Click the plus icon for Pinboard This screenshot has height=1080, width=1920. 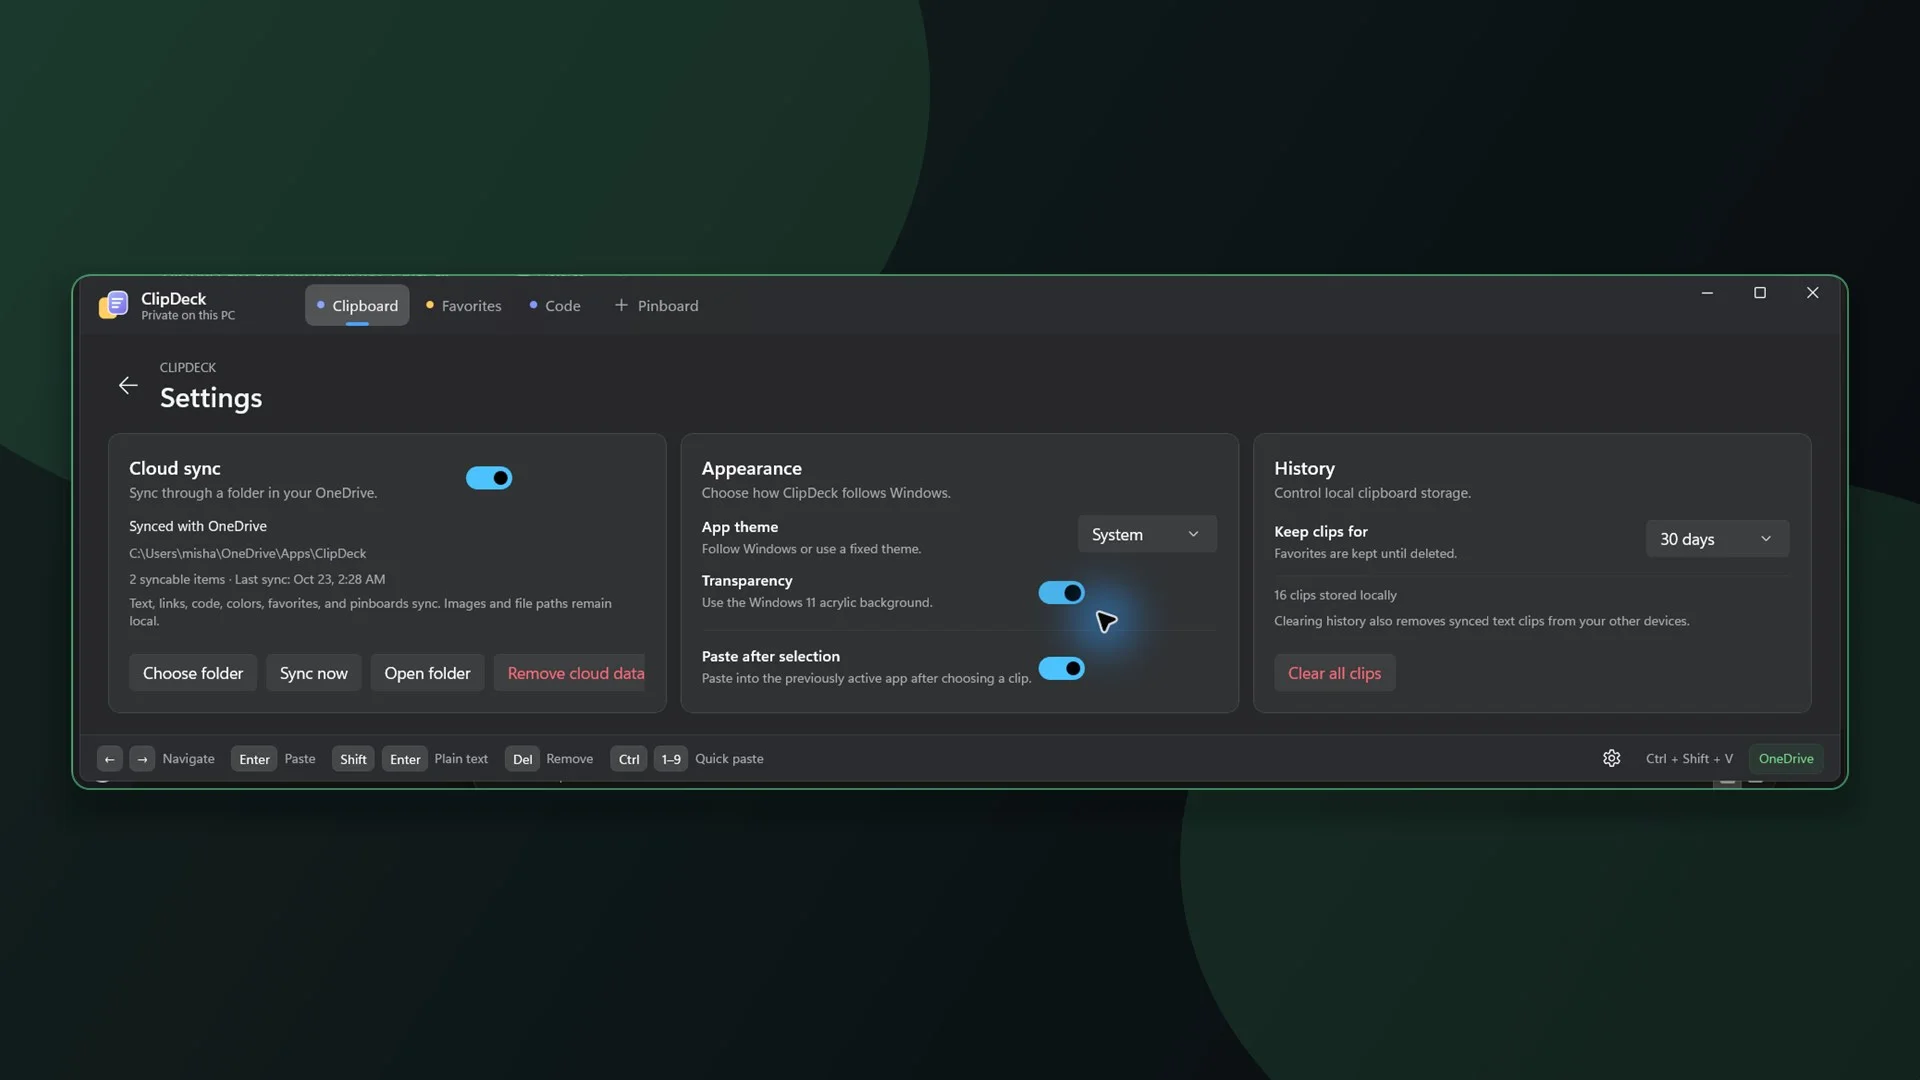[x=621, y=305]
